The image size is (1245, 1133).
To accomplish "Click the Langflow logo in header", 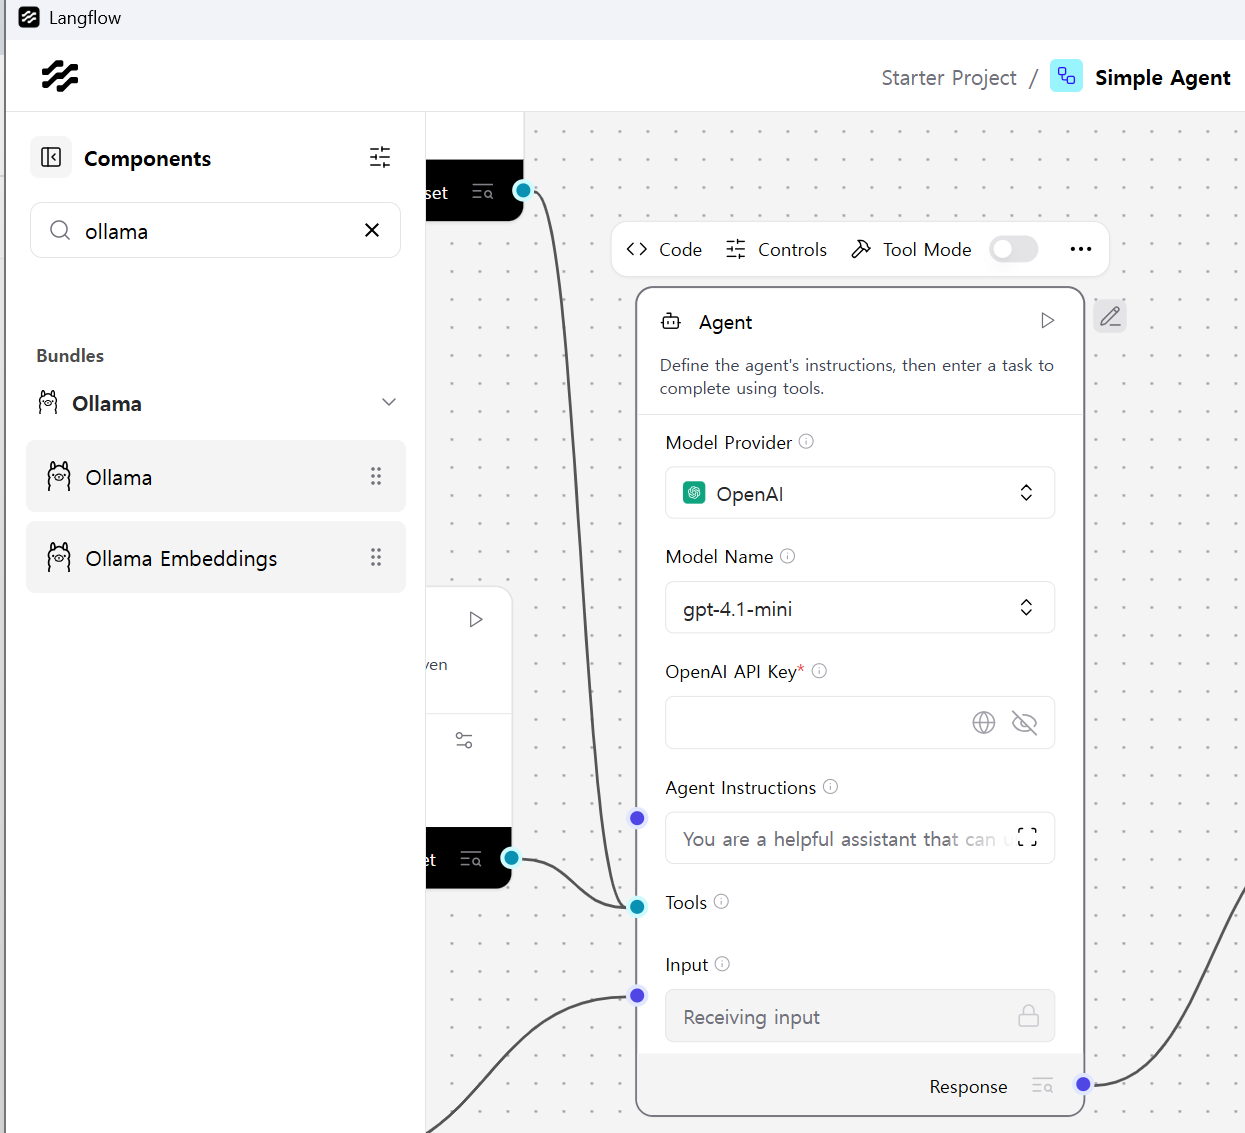I will [60, 76].
